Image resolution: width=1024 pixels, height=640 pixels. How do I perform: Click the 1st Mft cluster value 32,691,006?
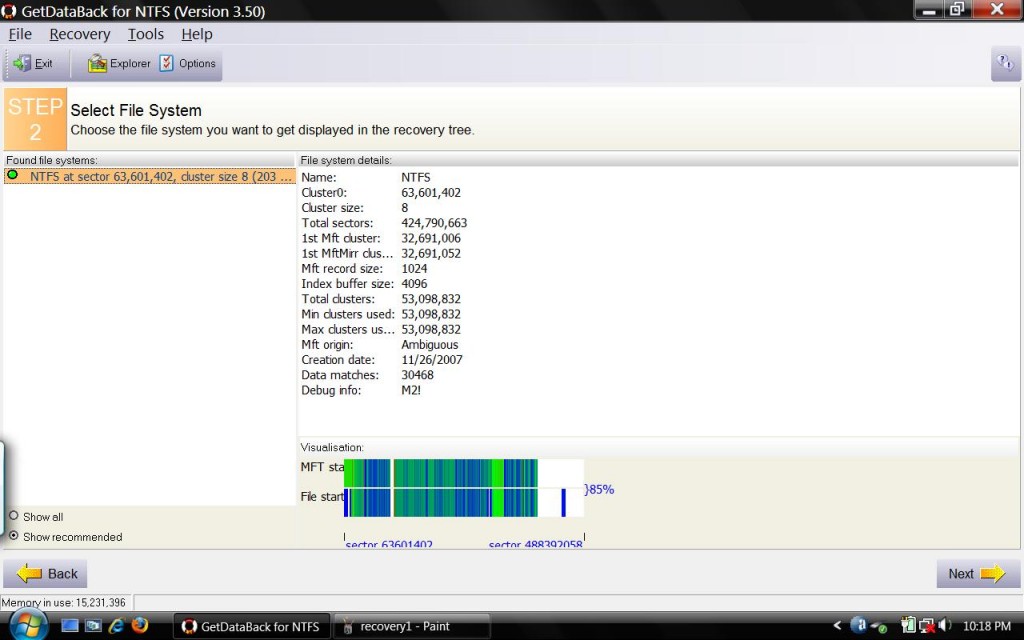pos(431,238)
